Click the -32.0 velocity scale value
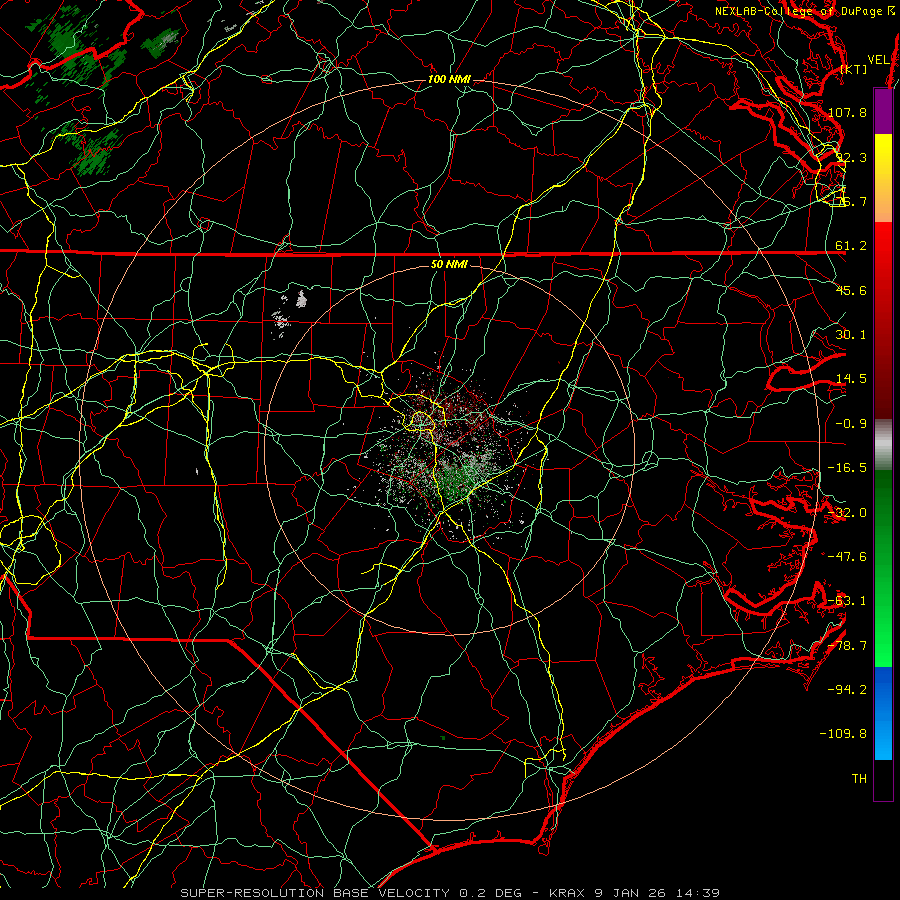This screenshot has width=900, height=900. click(847, 513)
